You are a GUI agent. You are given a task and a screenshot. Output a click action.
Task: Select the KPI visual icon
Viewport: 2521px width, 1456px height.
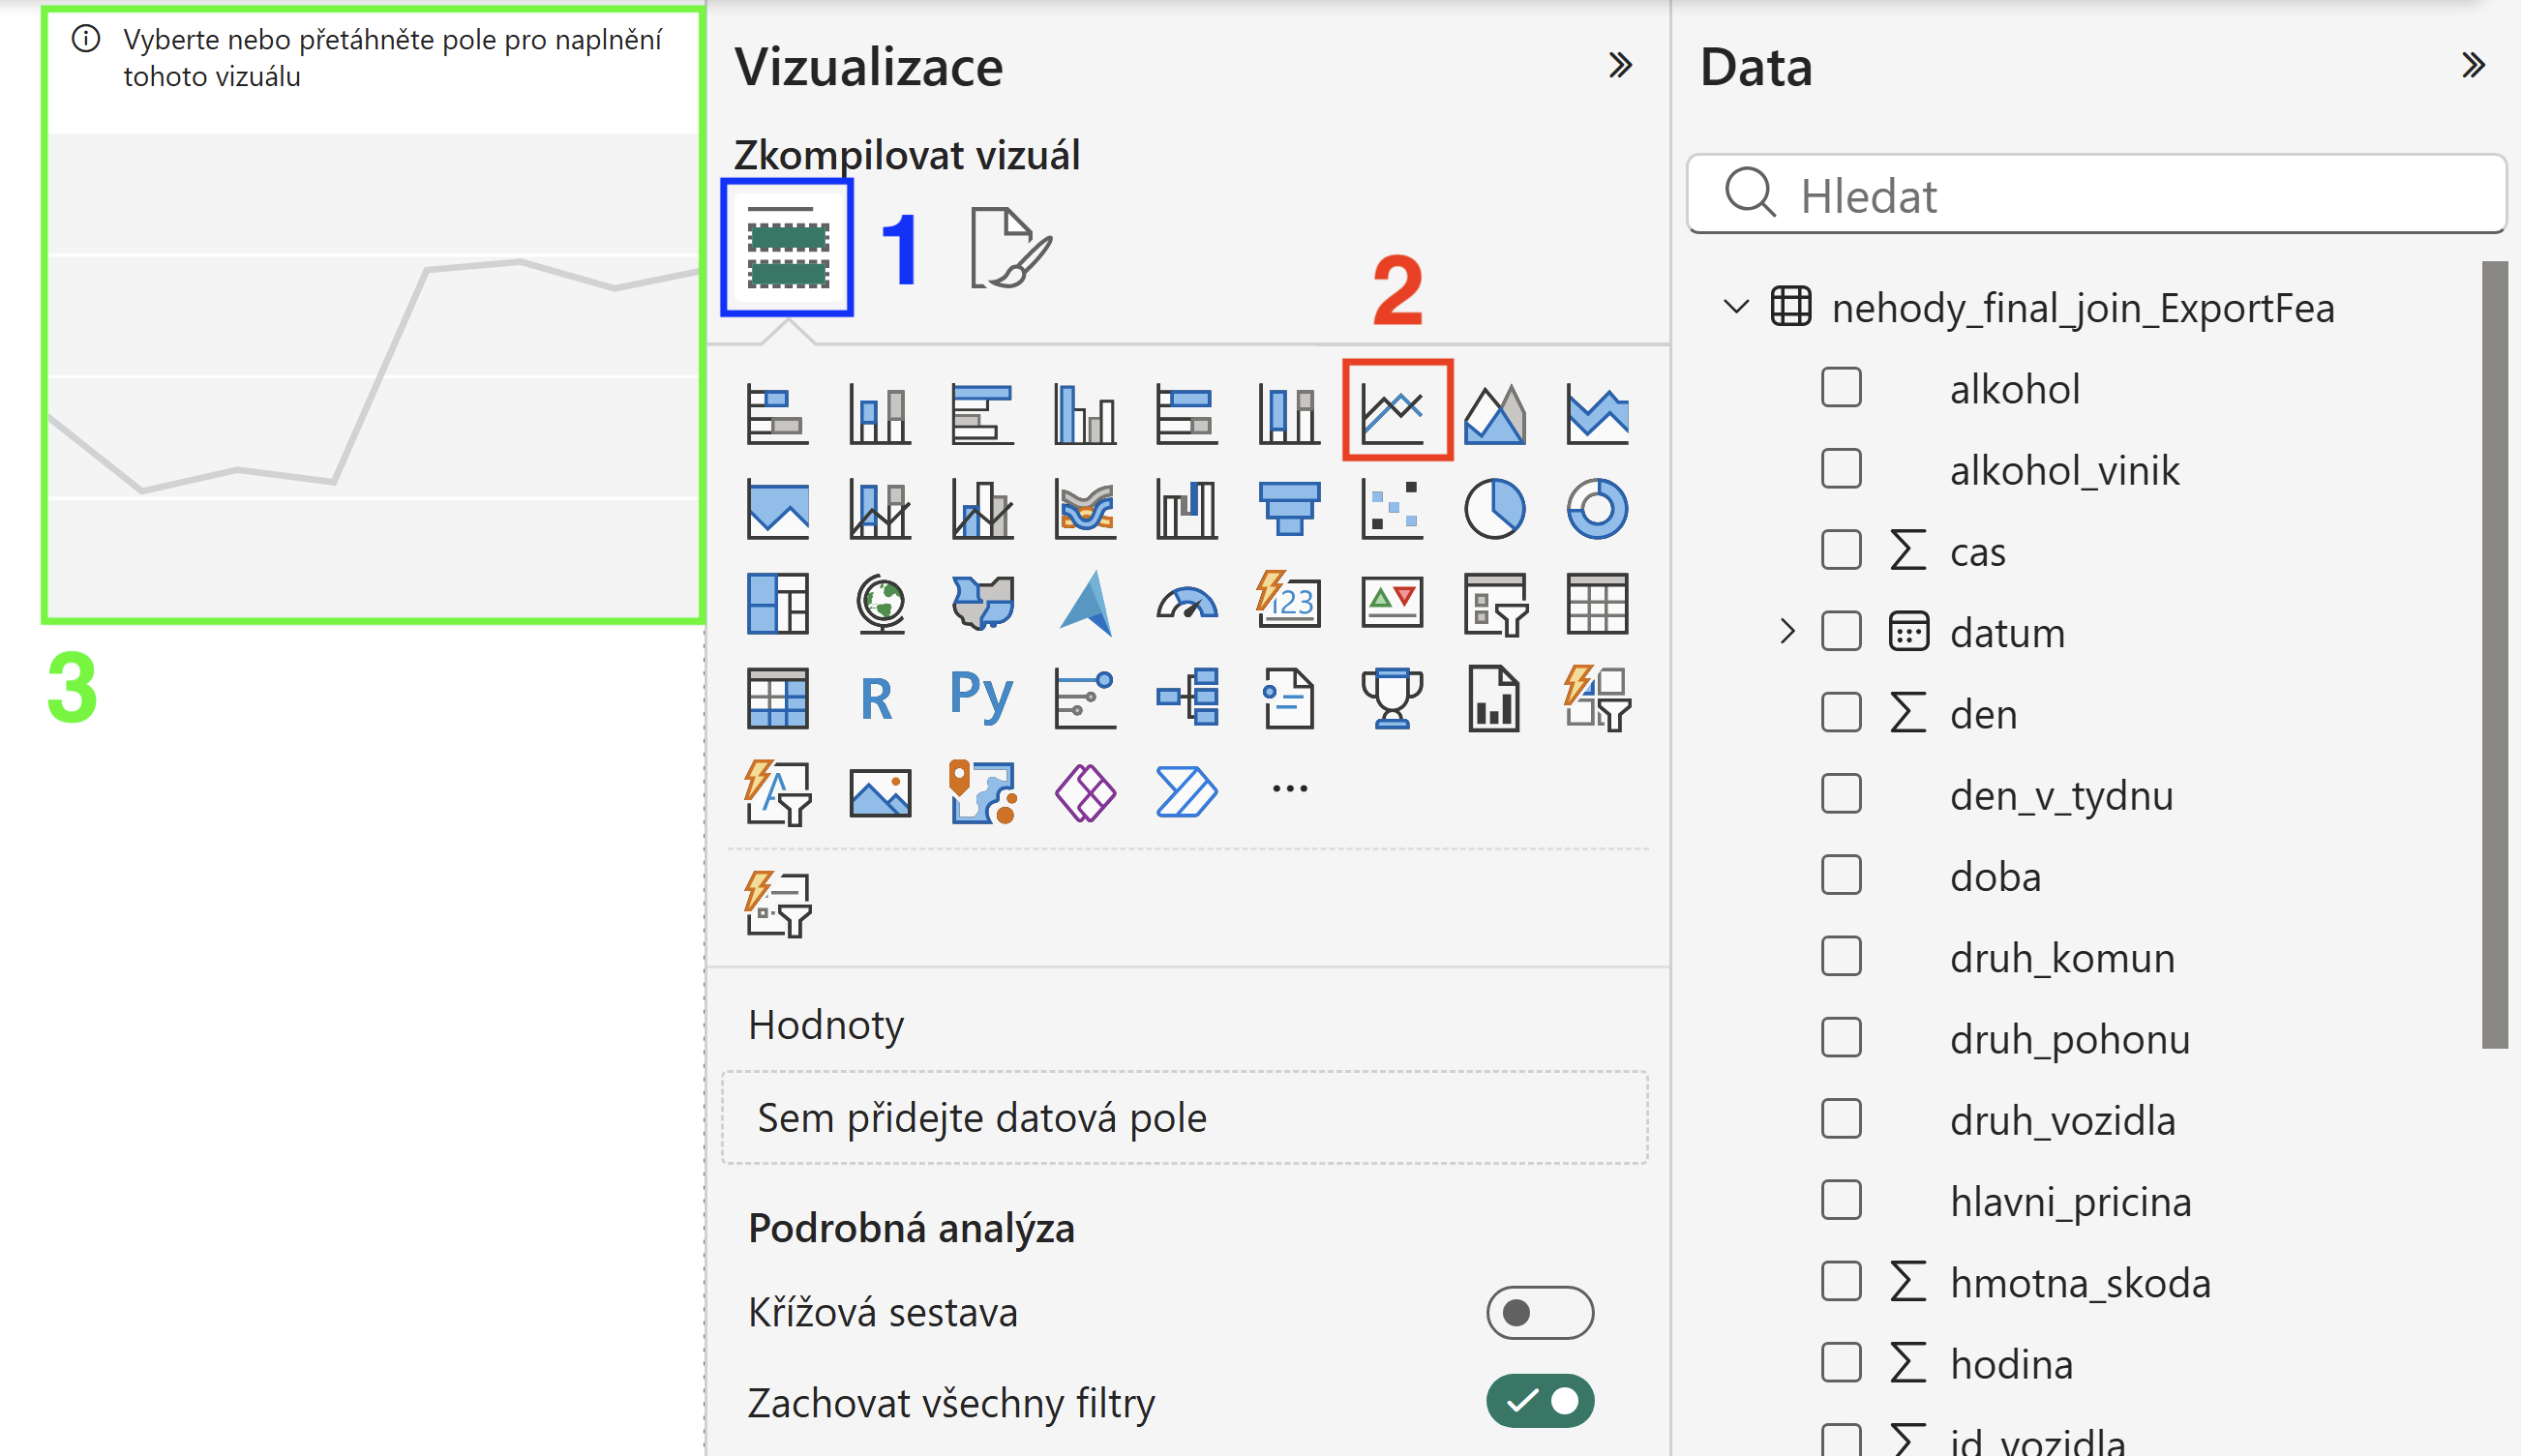[x=1393, y=603]
